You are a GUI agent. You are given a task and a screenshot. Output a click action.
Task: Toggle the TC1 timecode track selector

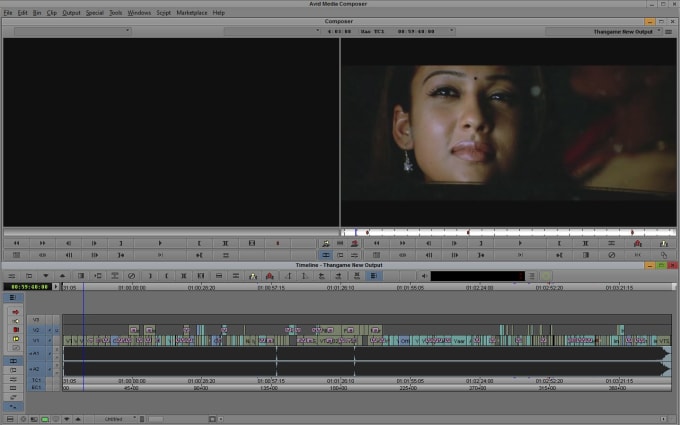[36, 380]
